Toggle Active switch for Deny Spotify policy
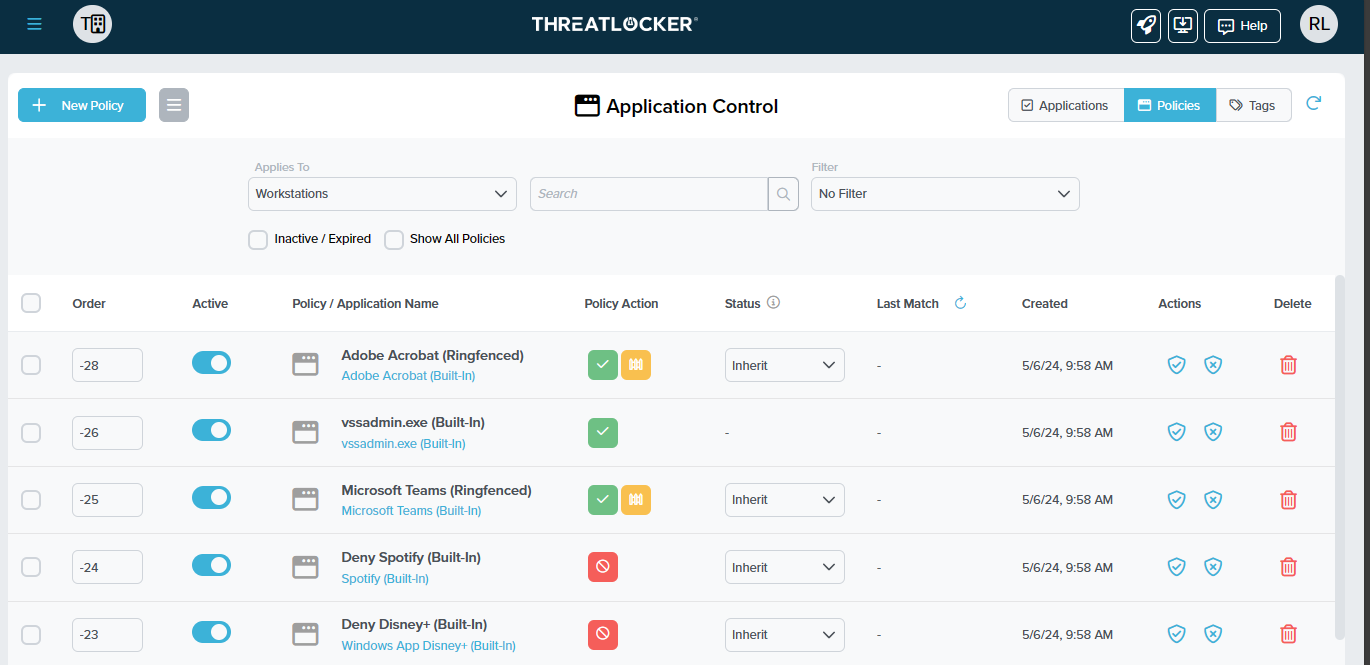 click(x=211, y=565)
